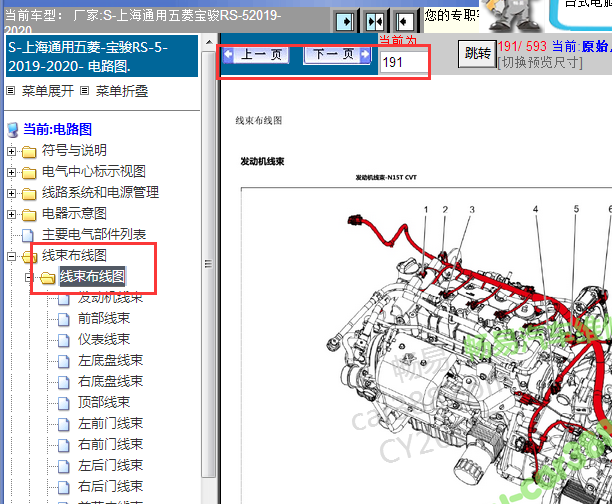Collapse the top-level 线束布线图 node
The height and width of the screenshot is (504, 612).
coord(11,257)
